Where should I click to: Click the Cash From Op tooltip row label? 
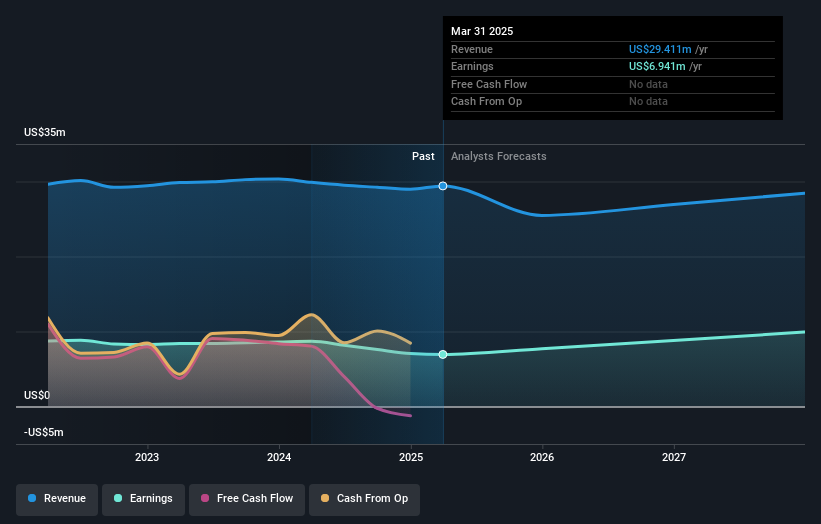(x=486, y=102)
